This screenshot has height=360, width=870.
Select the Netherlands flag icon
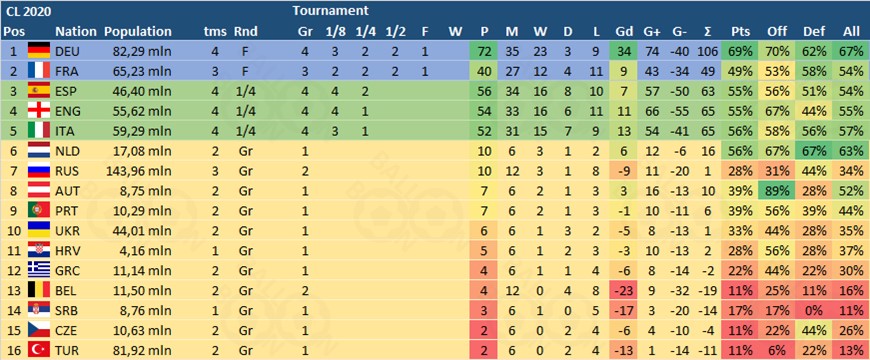point(39,151)
